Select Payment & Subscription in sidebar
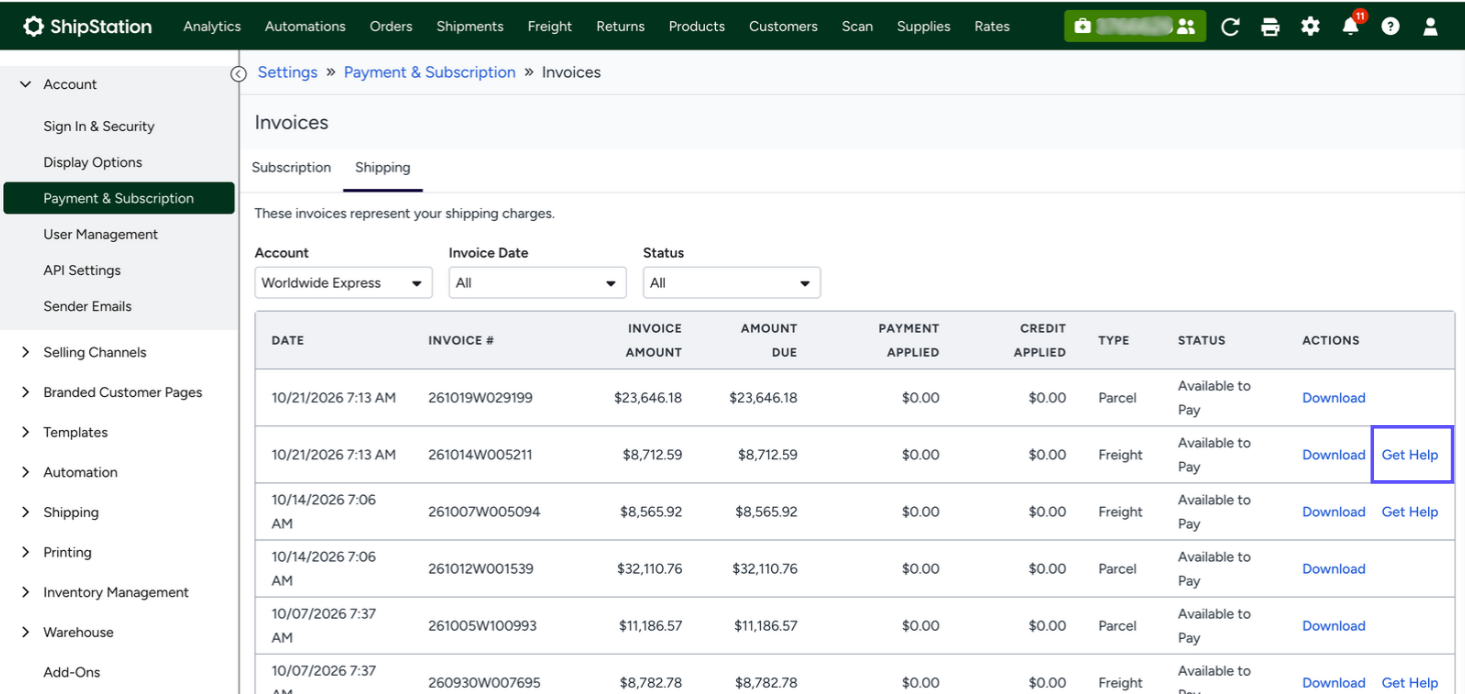Image resolution: width=1465 pixels, height=694 pixels. pyautogui.click(x=119, y=198)
